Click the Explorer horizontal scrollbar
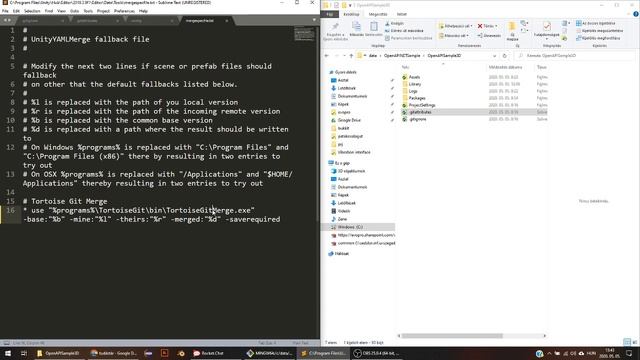This screenshot has width=640, height=360. [452, 336]
